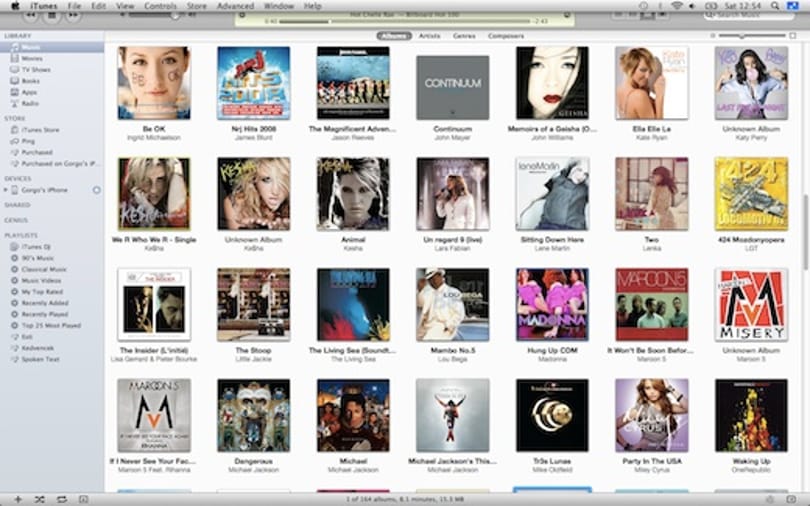Open the Purchased playlist in sidebar
Viewport: 810px width, 506px height.
(x=52, y=152)
